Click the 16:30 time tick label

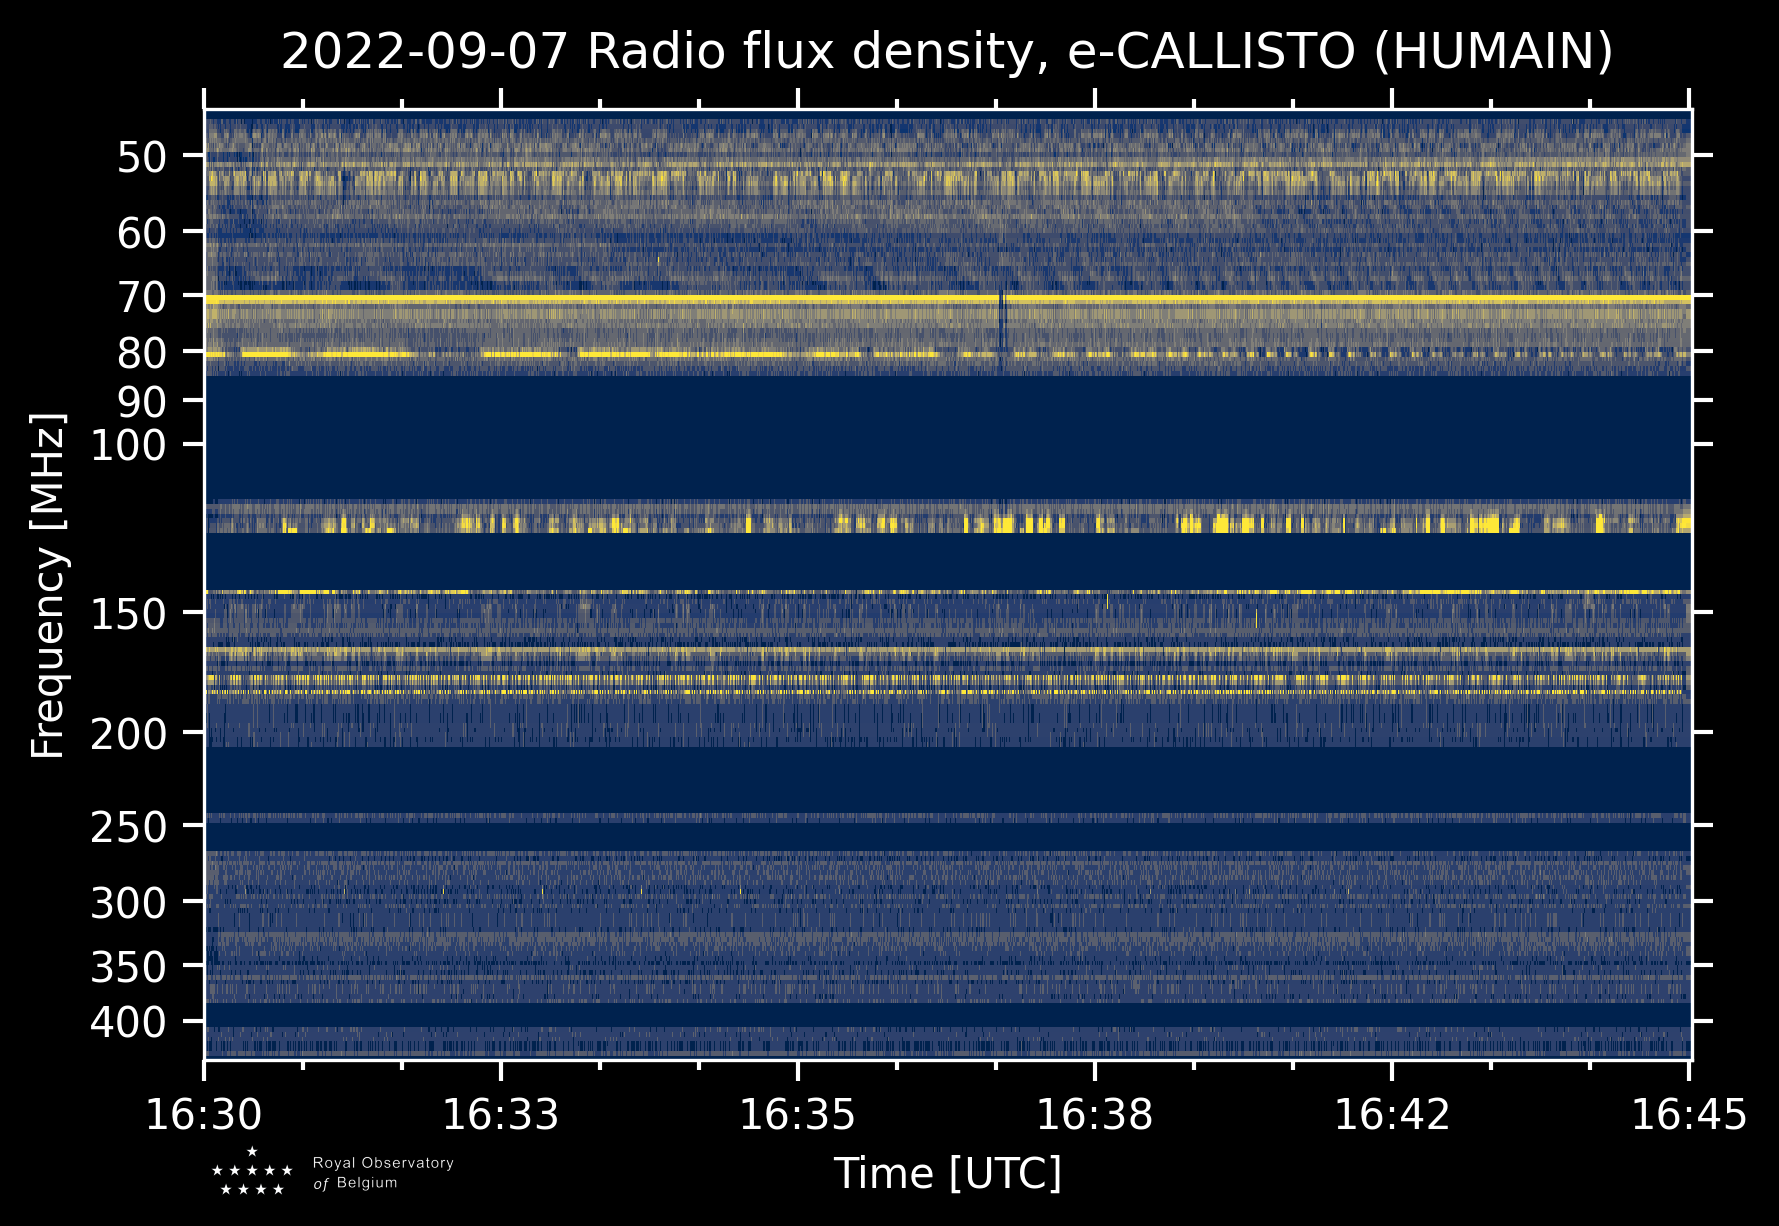(204, 1115)
